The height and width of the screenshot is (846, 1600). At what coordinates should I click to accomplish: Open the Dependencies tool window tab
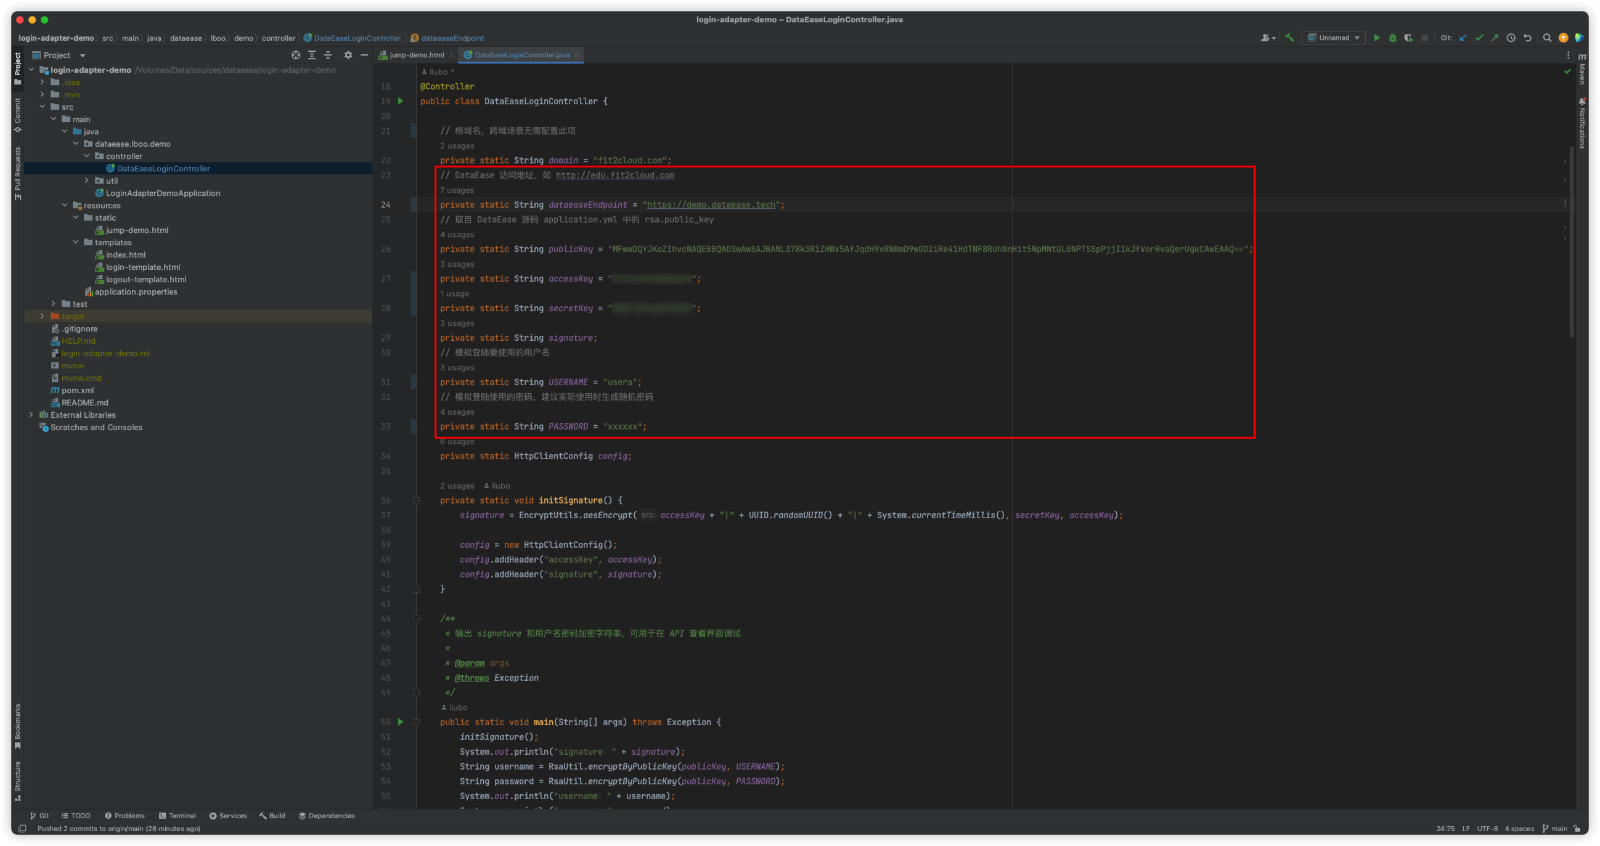[326, 816]
